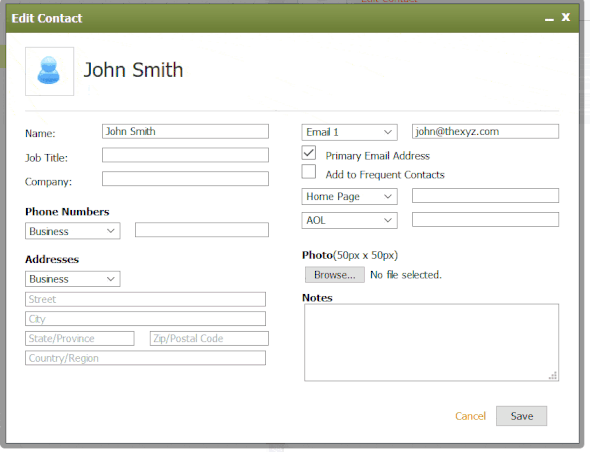
Task: Grab the Notes box resize handle
Action: 553,376
